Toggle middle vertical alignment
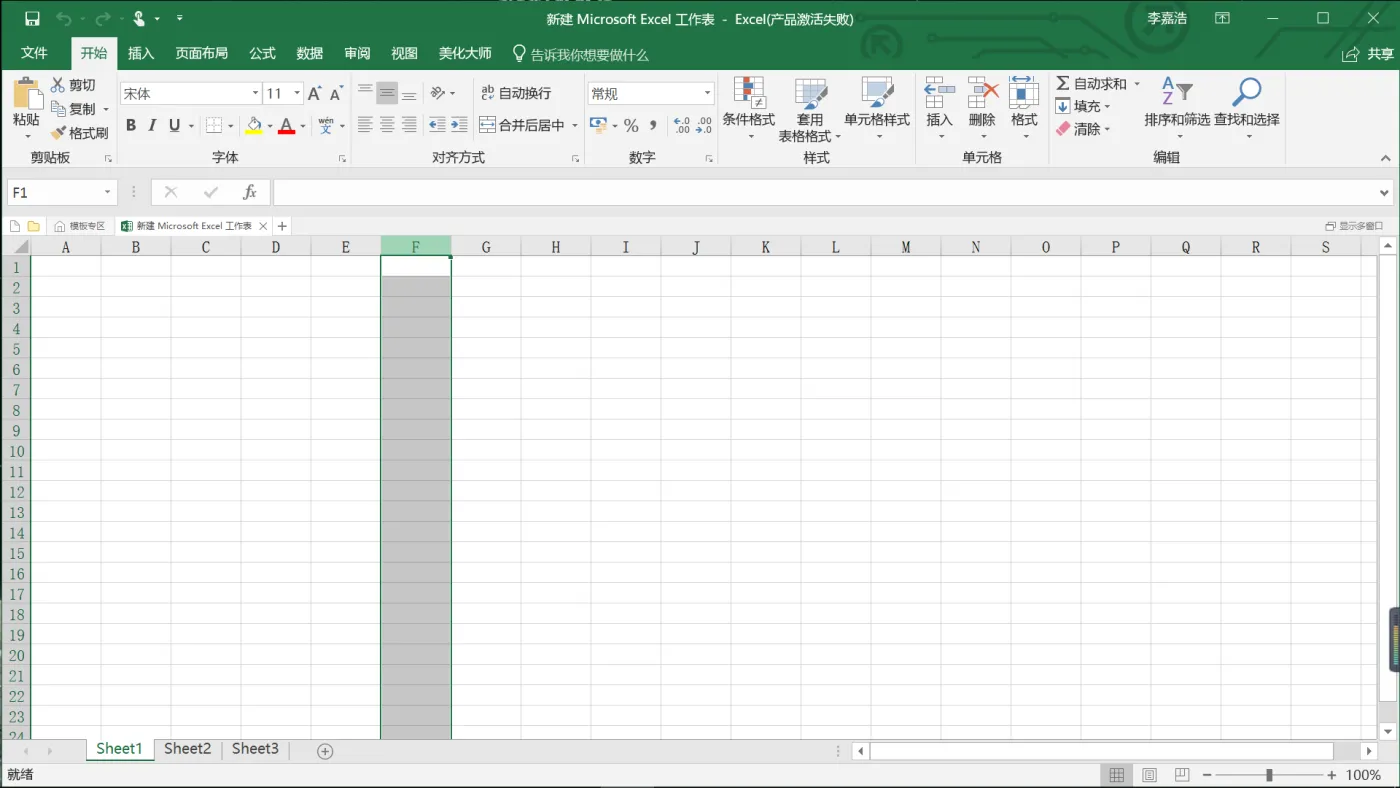The height and width of the screenshot is (788, 1400). click(387, 93)
